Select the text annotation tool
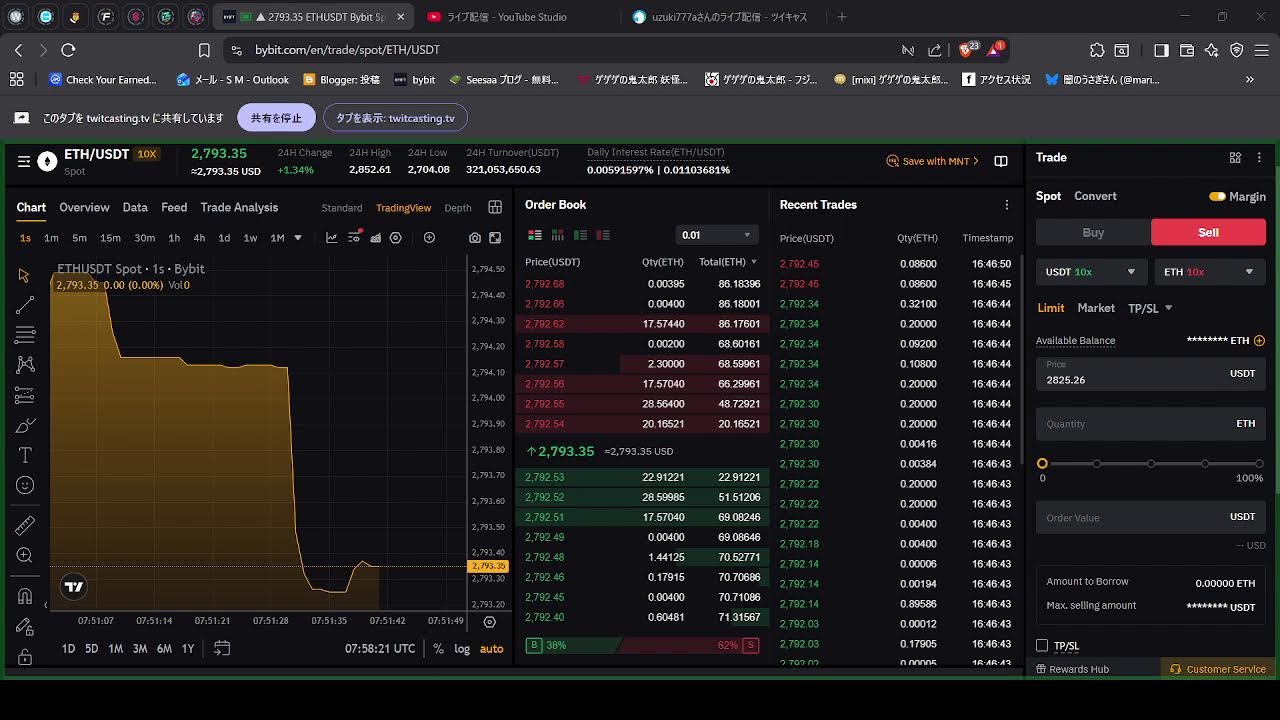Viewport: 1280px width, 720px height. coord(25,454)
